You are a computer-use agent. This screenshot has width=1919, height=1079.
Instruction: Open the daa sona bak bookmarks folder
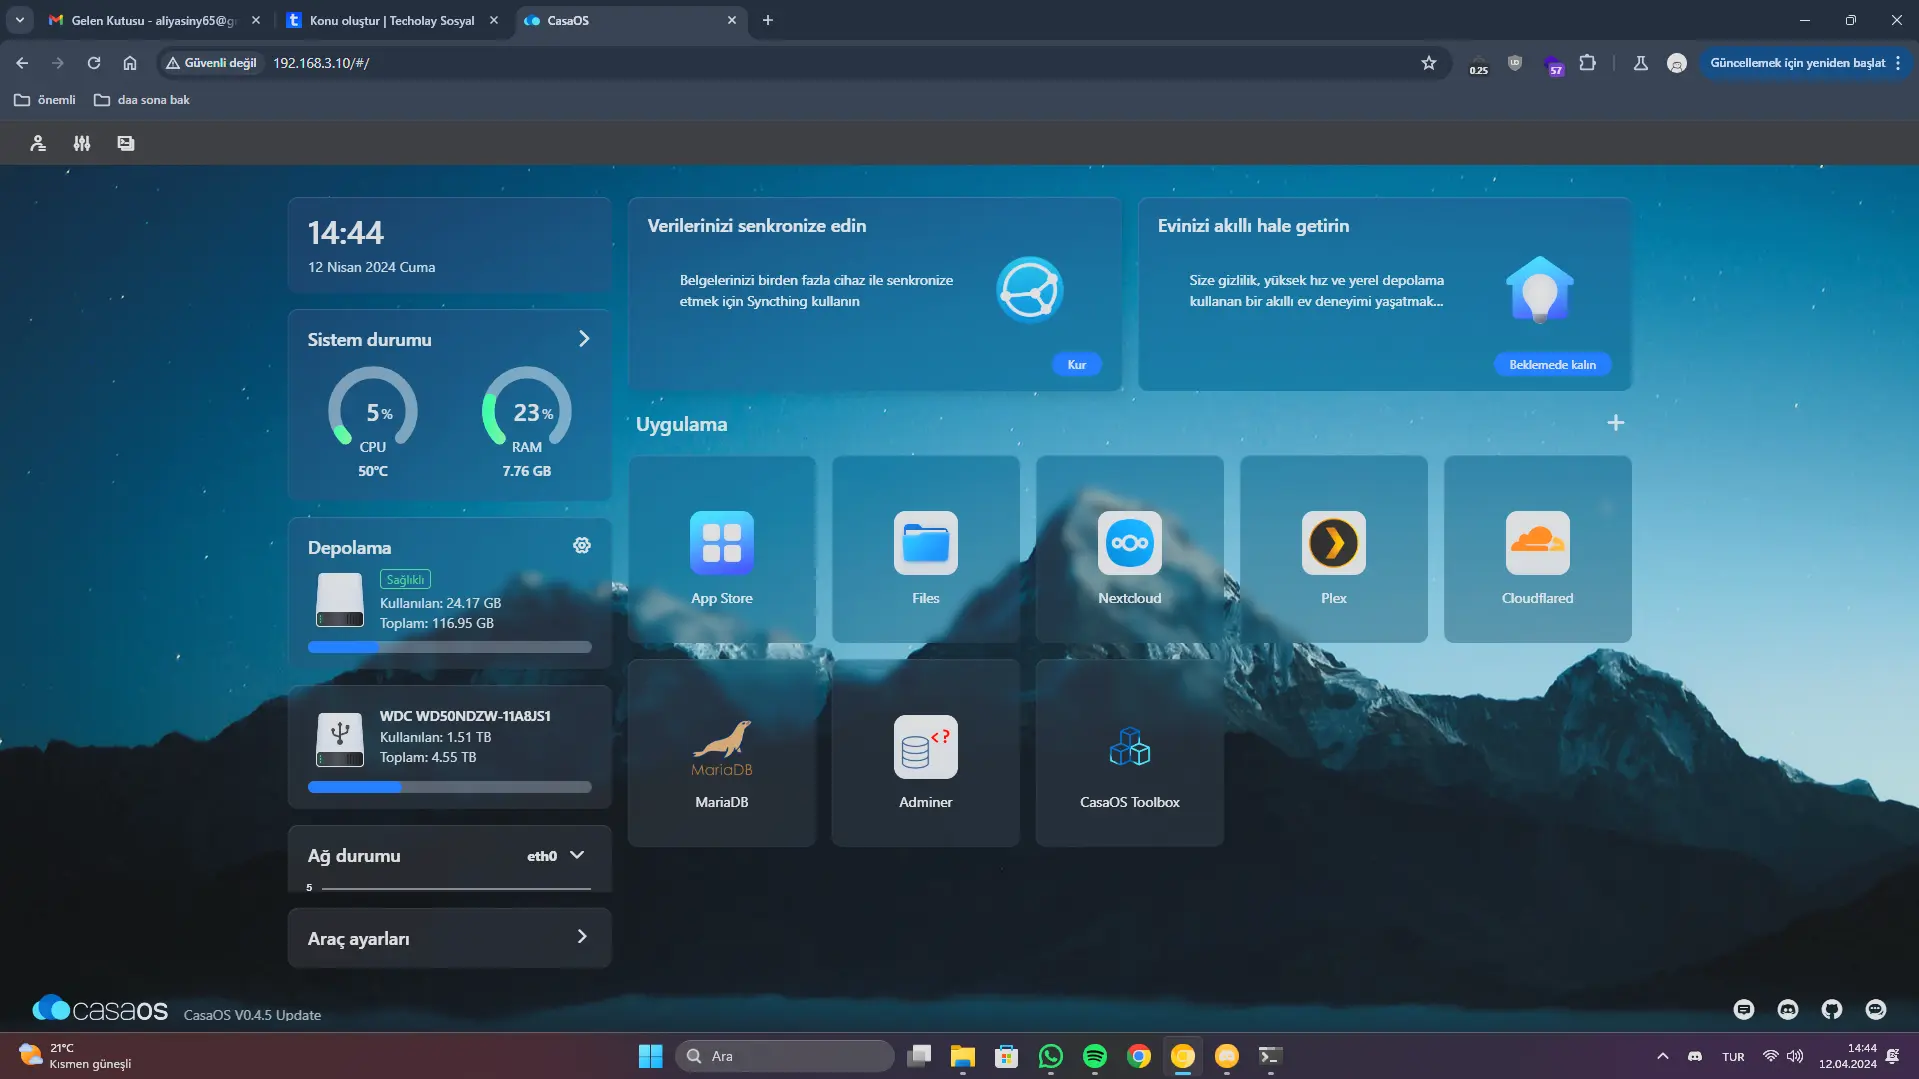point(142,100)
